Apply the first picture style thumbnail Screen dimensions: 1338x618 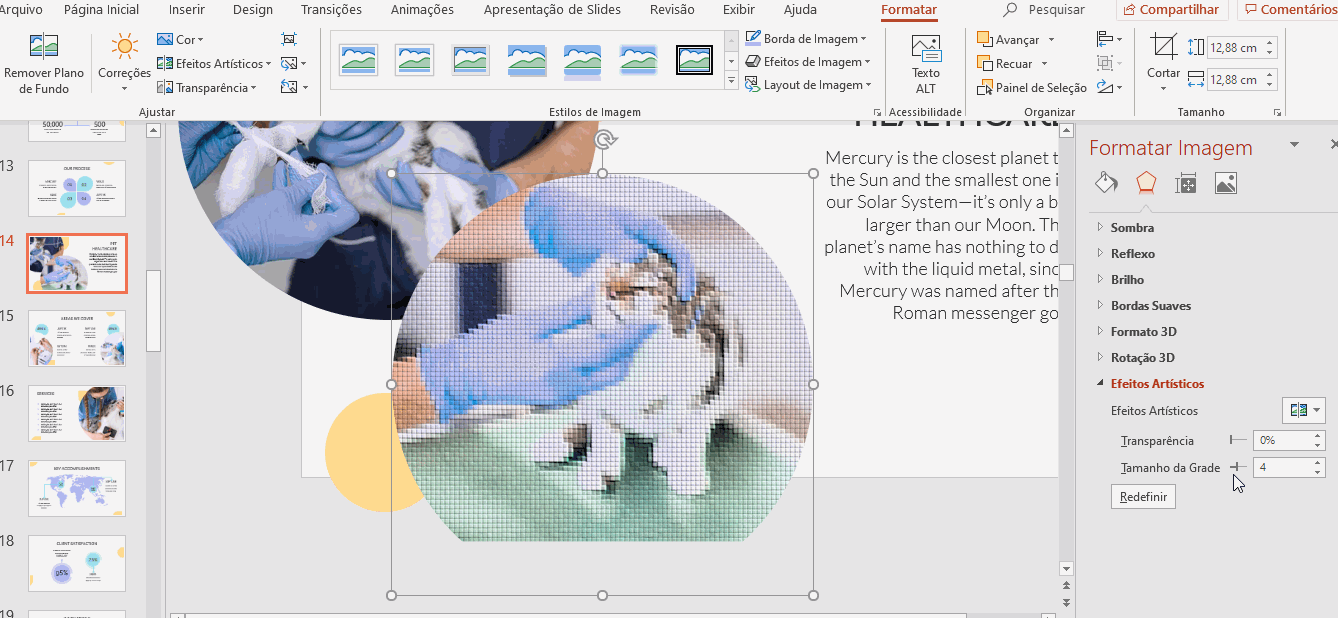(x=358, y=60)
